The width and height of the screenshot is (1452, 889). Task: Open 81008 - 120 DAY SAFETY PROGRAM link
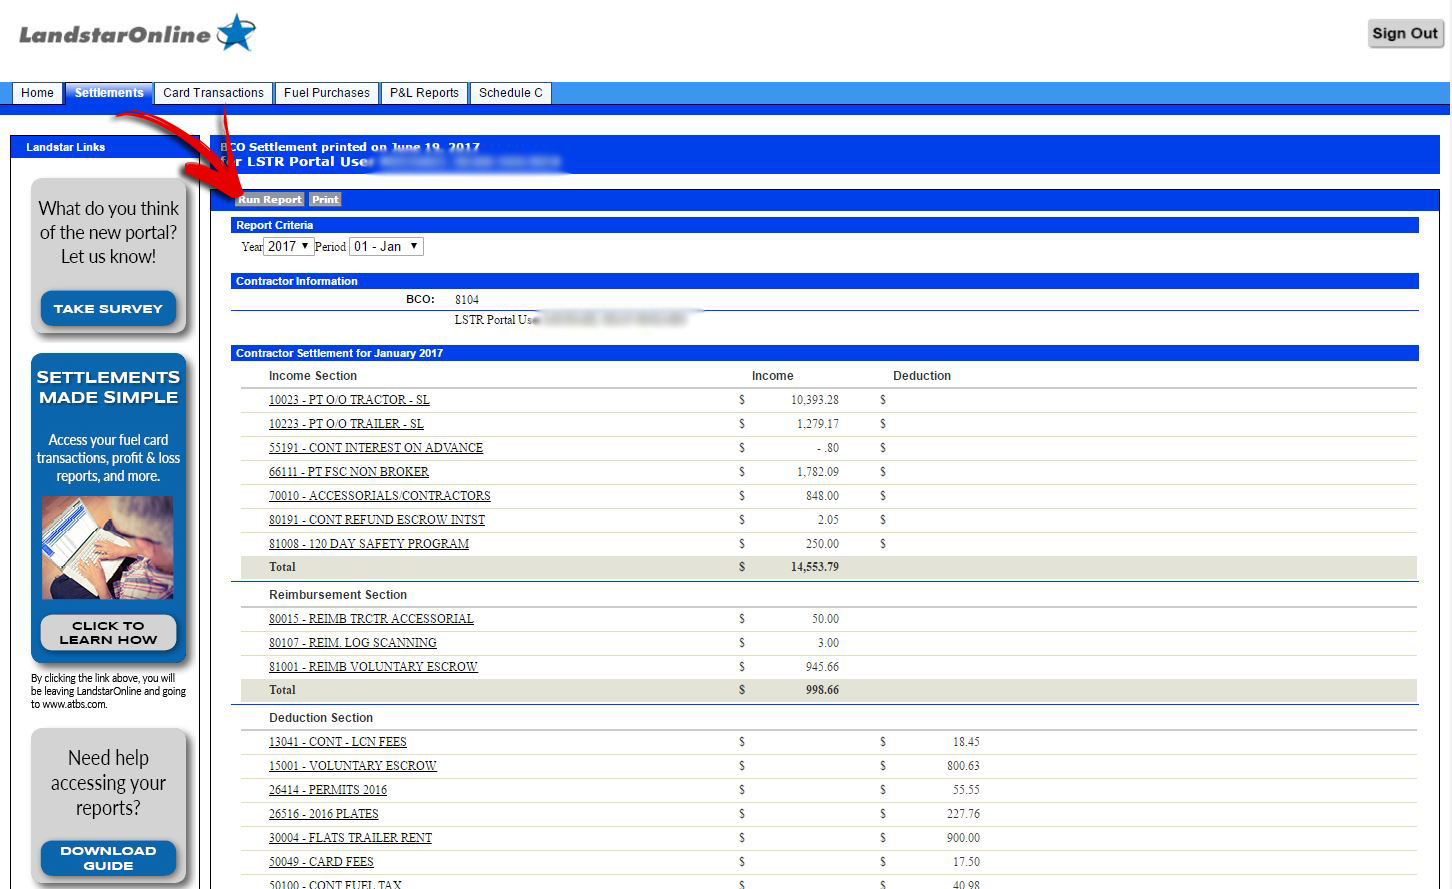tap(369, 544)
